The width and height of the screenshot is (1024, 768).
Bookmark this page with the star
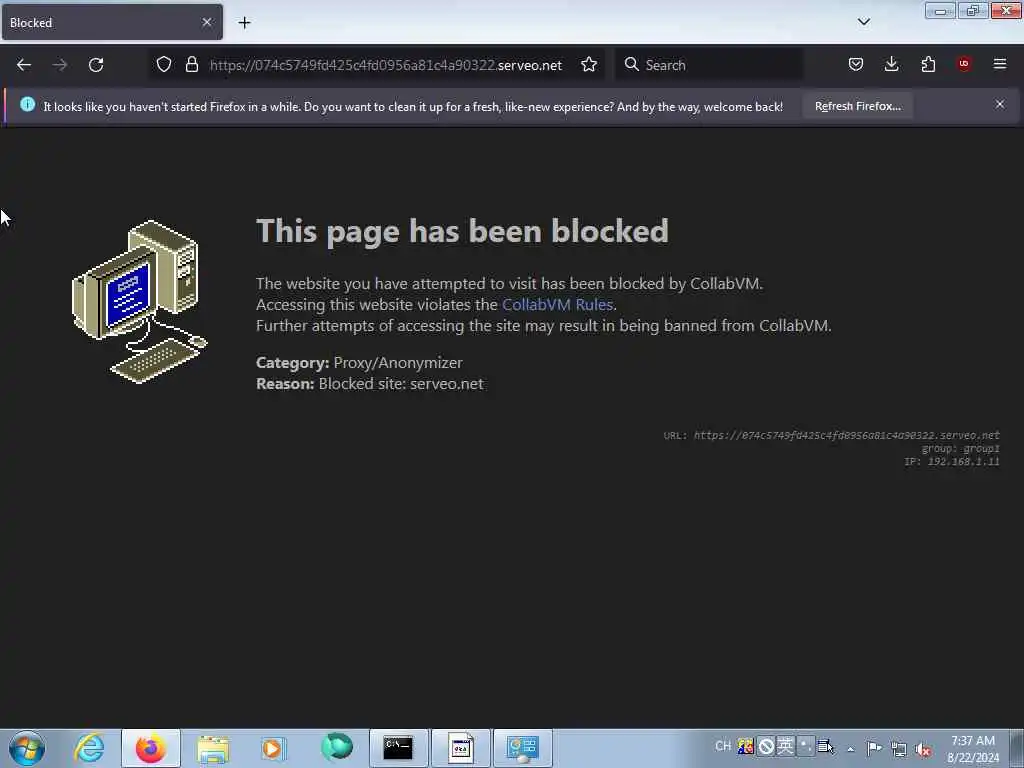click(588, 65)
